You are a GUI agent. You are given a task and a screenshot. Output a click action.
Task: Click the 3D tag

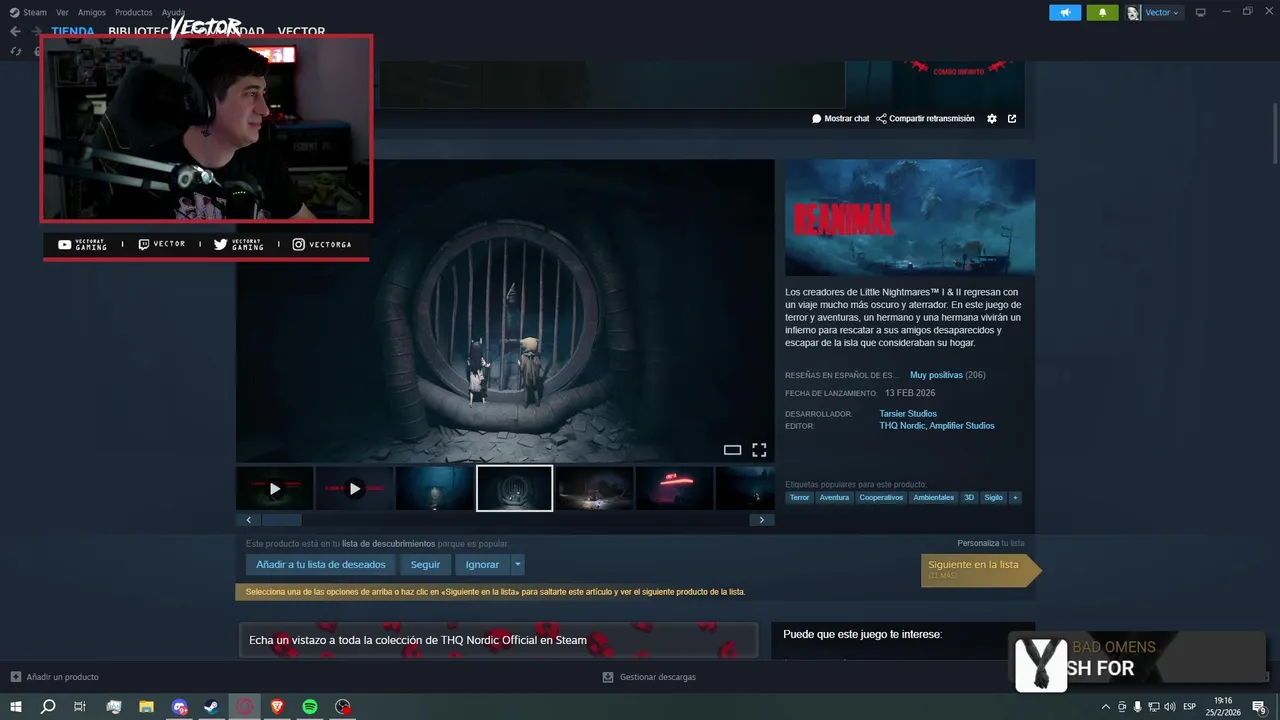click(969, 497)
